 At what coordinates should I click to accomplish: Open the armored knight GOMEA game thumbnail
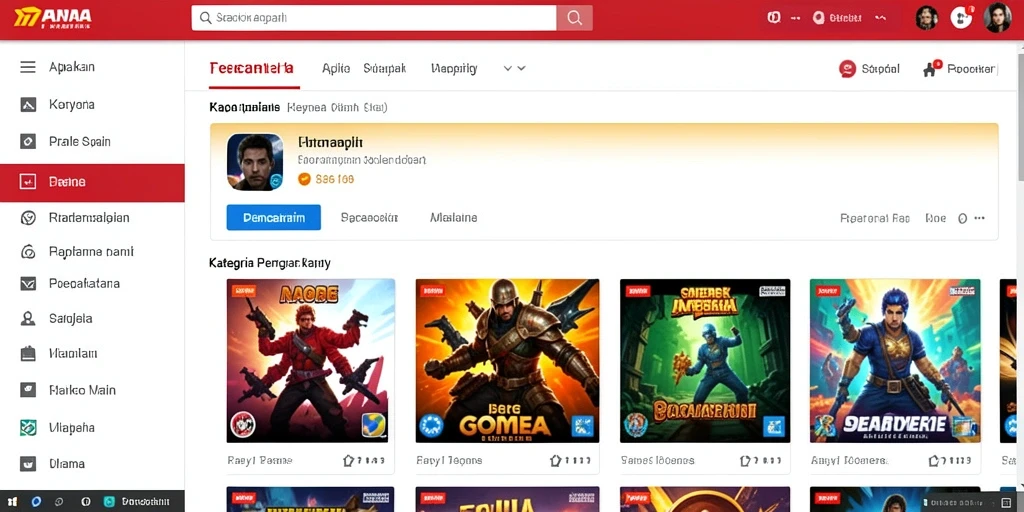point(507,360)
